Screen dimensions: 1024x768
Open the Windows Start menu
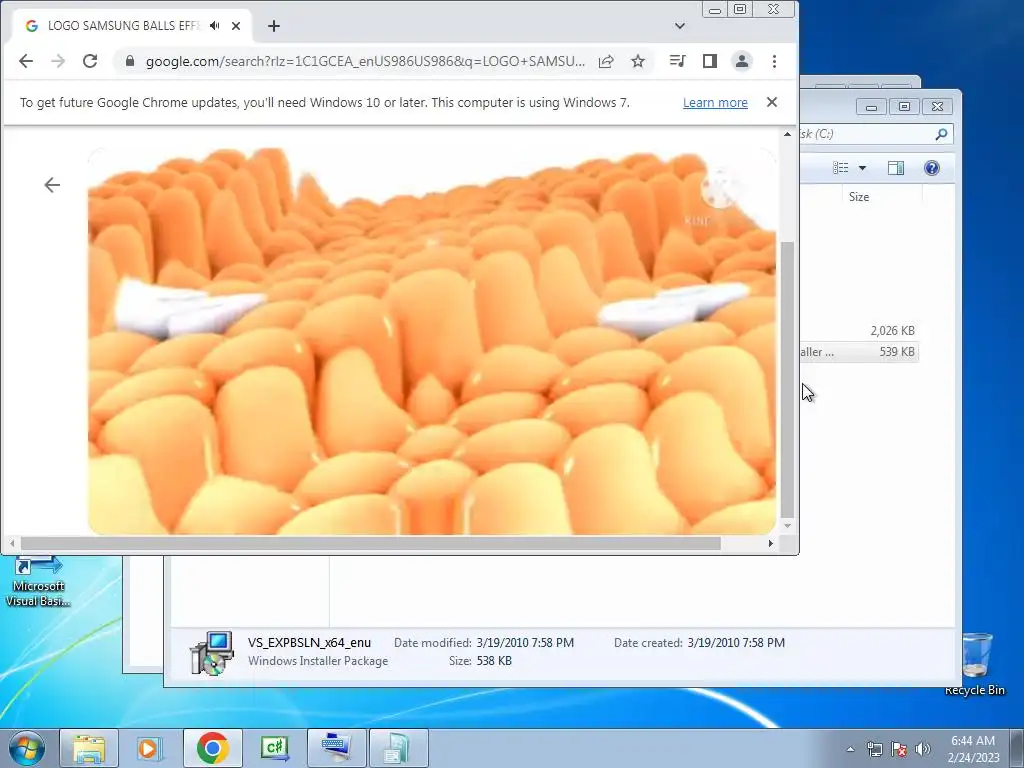(26, 748)
